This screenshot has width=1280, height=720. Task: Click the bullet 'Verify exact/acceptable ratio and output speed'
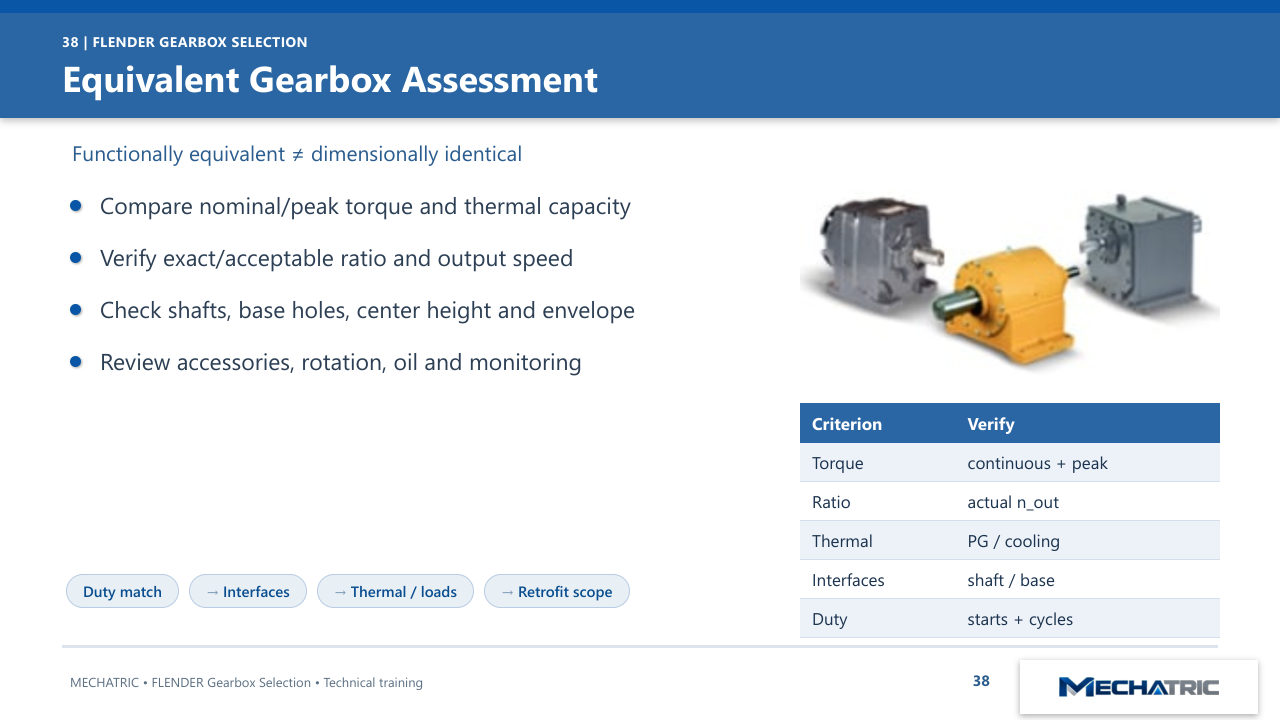click(336, 259)
